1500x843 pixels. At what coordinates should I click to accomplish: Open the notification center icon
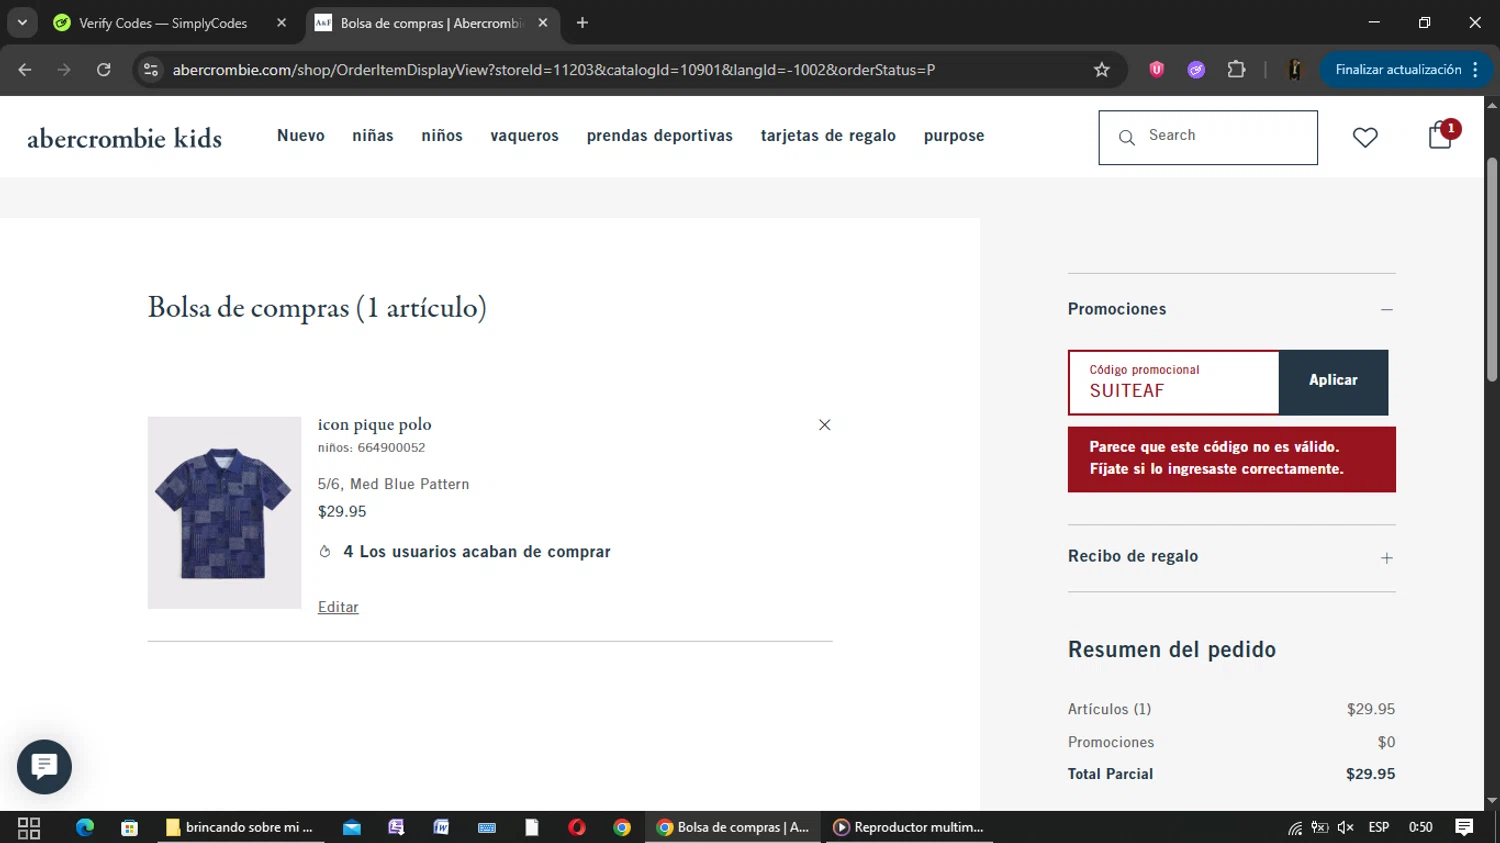(1464, 827)
